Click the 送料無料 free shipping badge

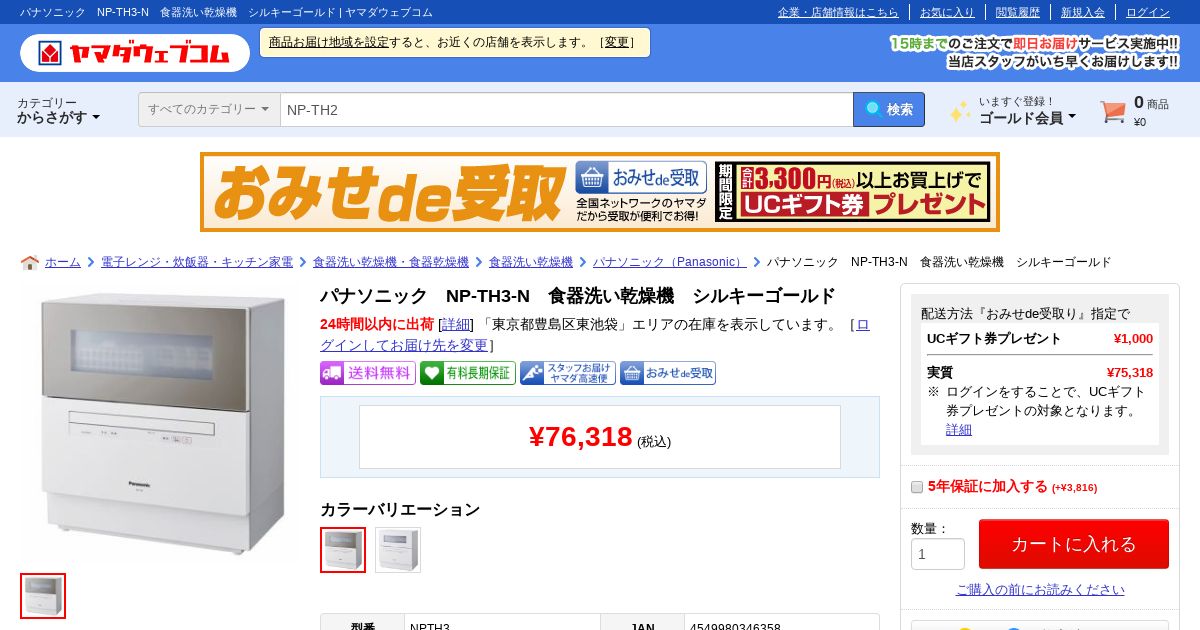[x=368, y=373]
